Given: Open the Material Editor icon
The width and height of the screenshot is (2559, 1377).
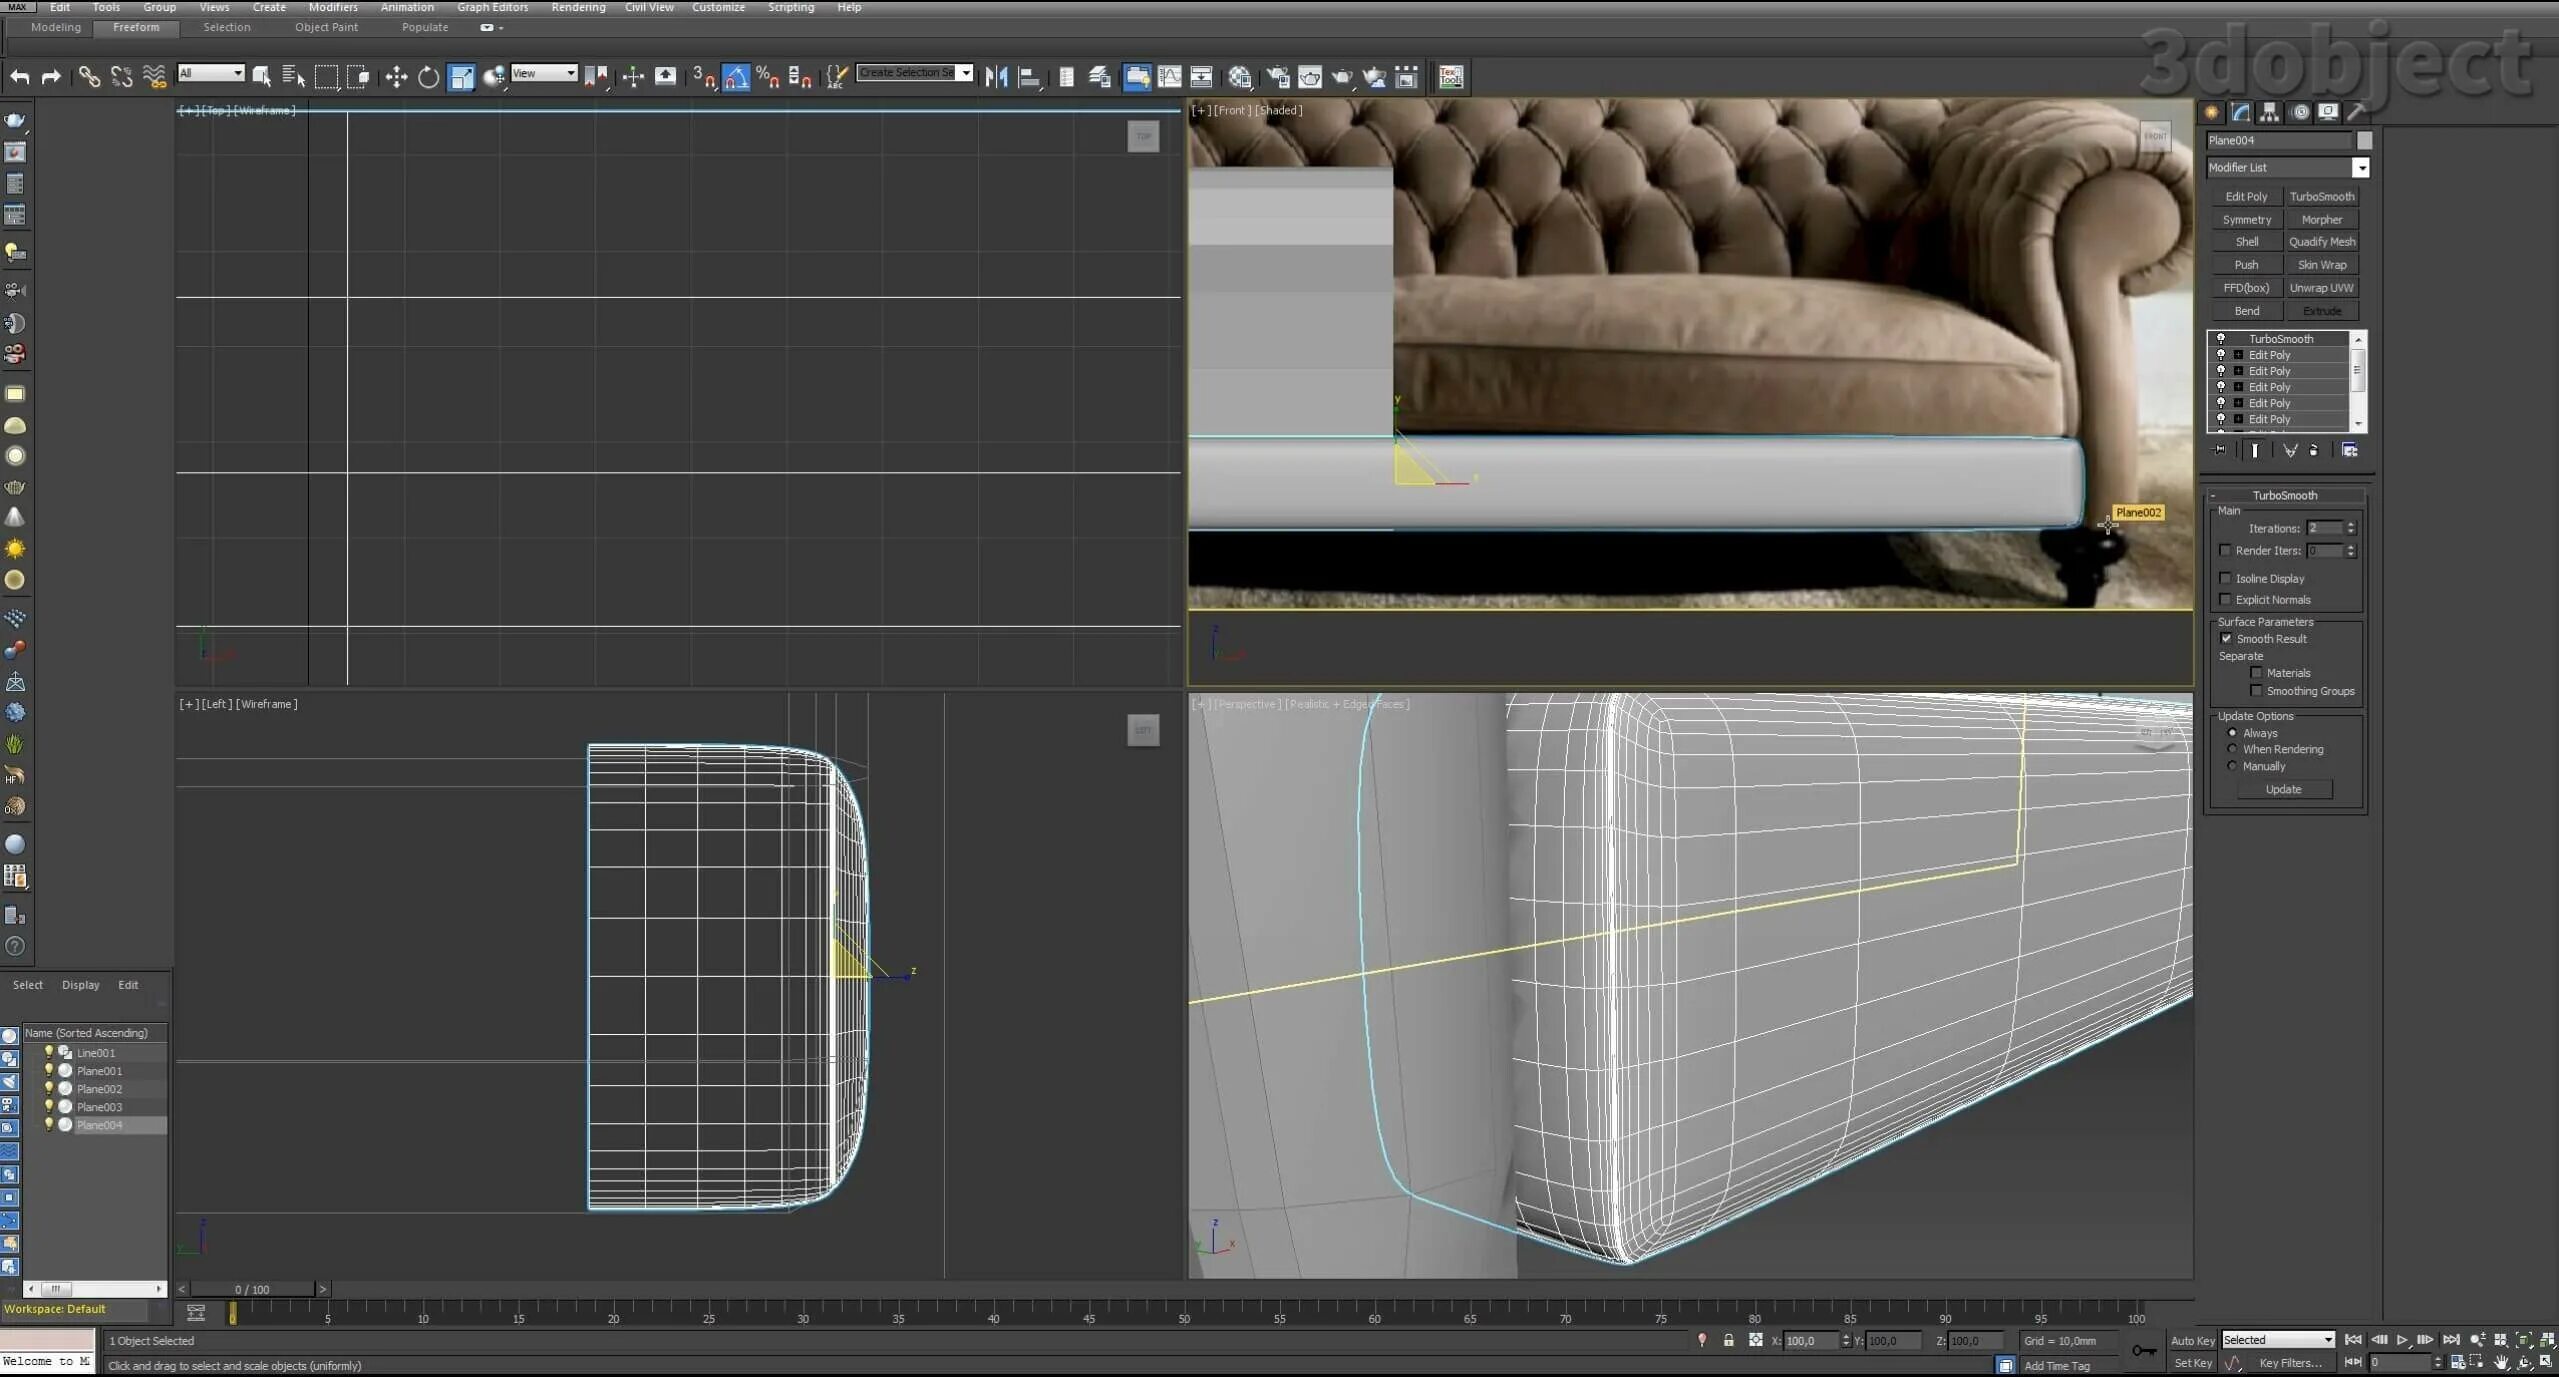Looking at the screenshot, I should click(1240, 77).
